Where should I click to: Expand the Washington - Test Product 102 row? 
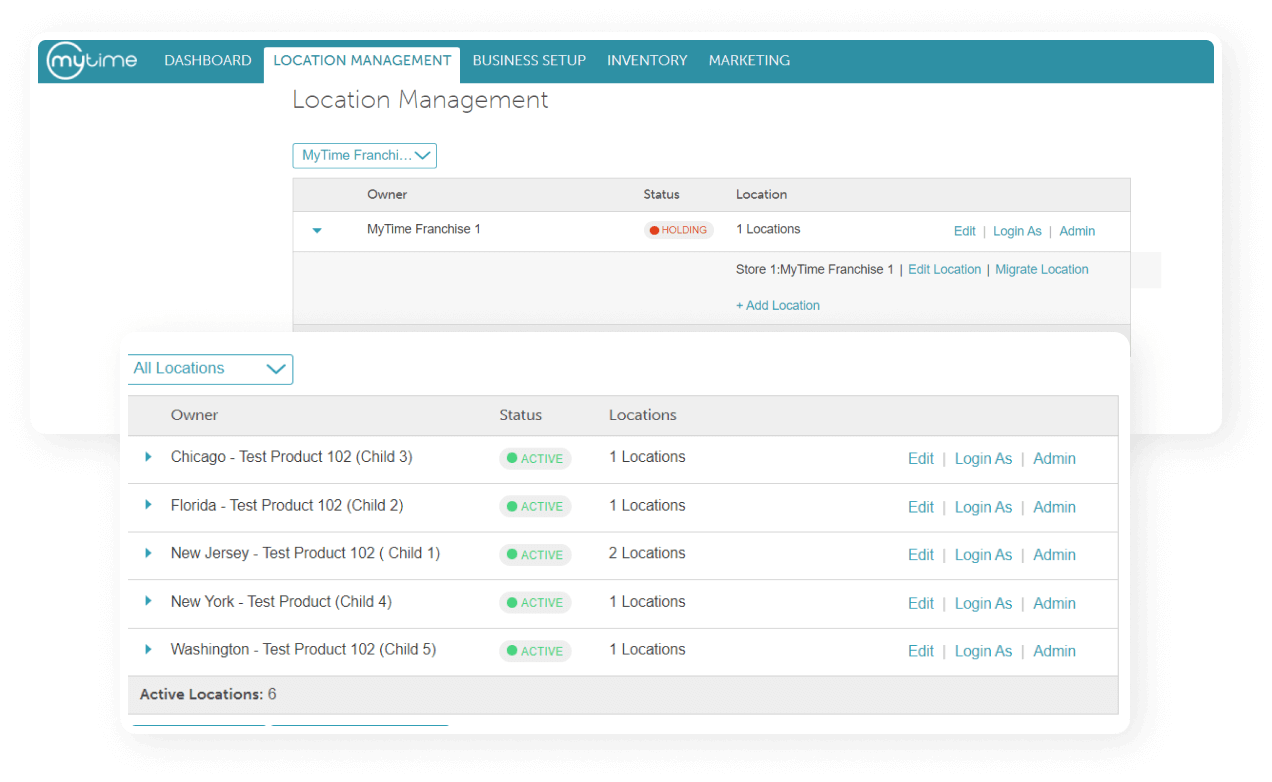pyautogui.click(x=148, y=649)
